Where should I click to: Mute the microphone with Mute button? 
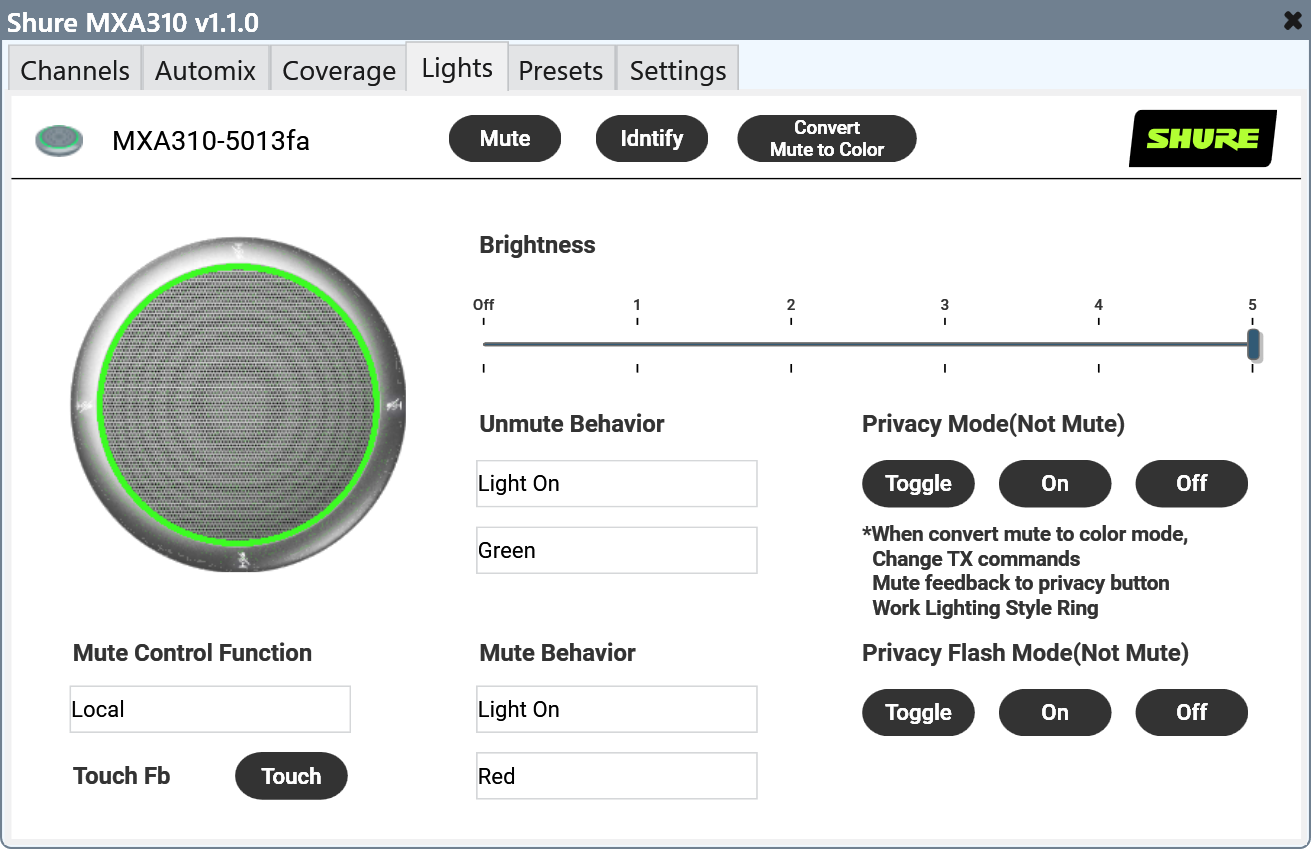point(505,138)
